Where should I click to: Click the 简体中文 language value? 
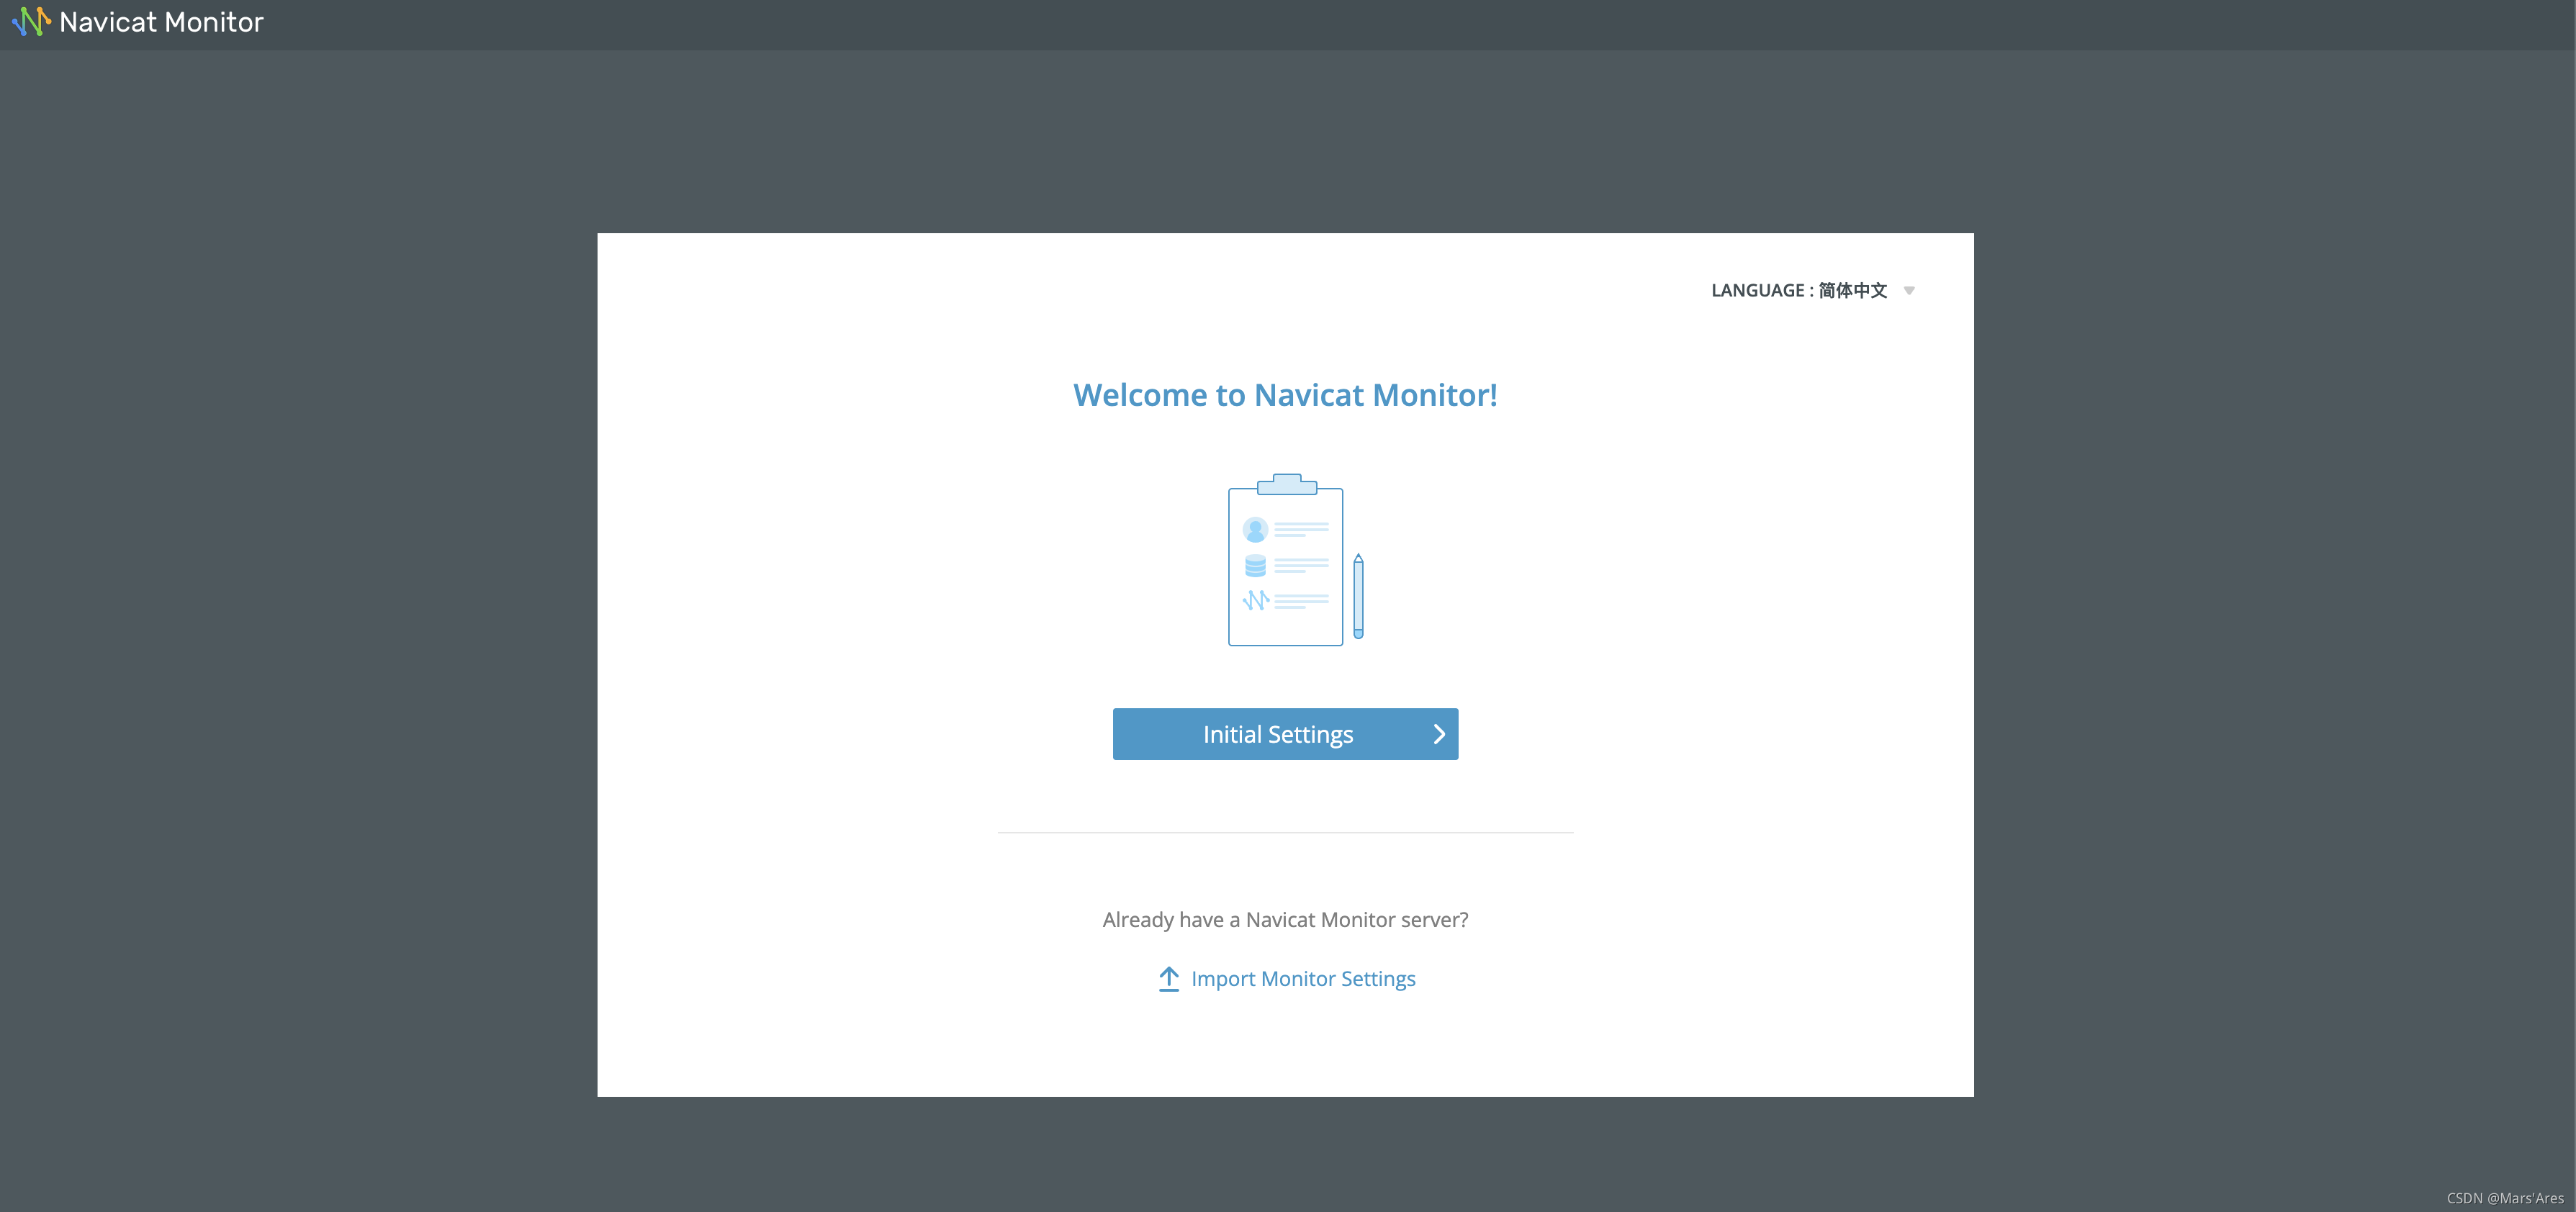point(1852,291)
